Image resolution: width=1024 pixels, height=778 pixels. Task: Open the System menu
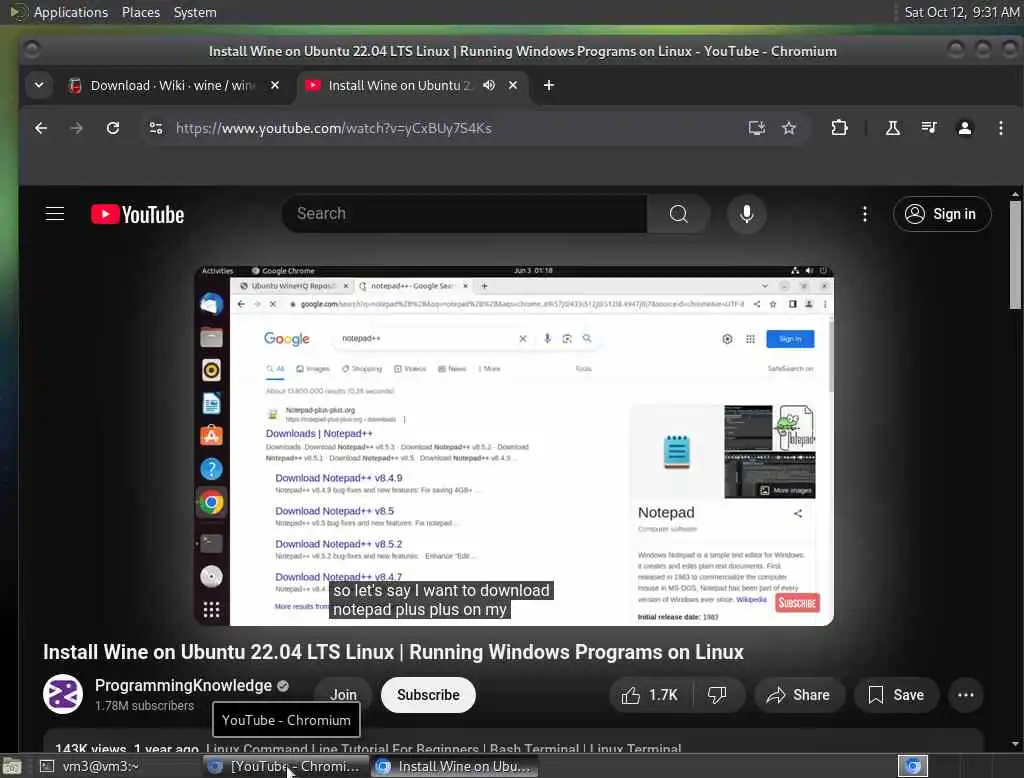point(195,12)
